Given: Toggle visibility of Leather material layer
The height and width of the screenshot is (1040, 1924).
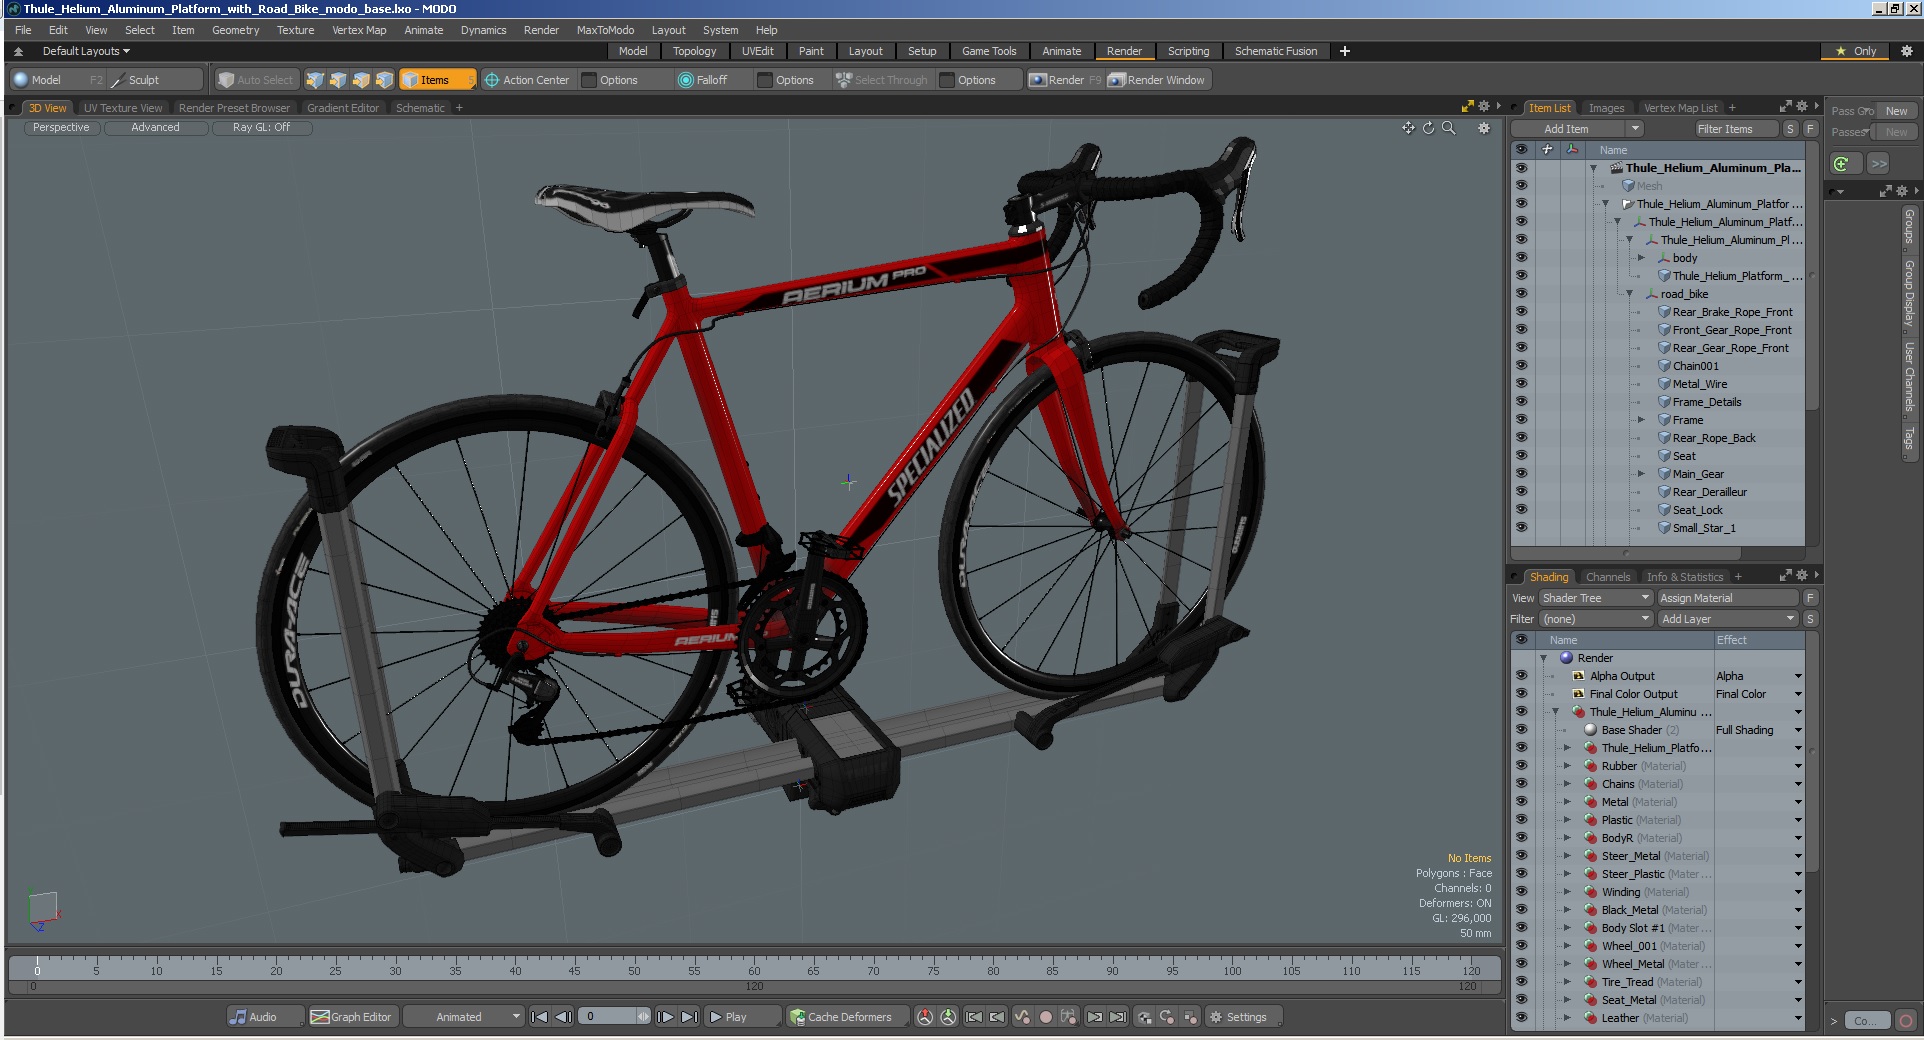Looking at the screenshot, I should pos(1521,1018).
